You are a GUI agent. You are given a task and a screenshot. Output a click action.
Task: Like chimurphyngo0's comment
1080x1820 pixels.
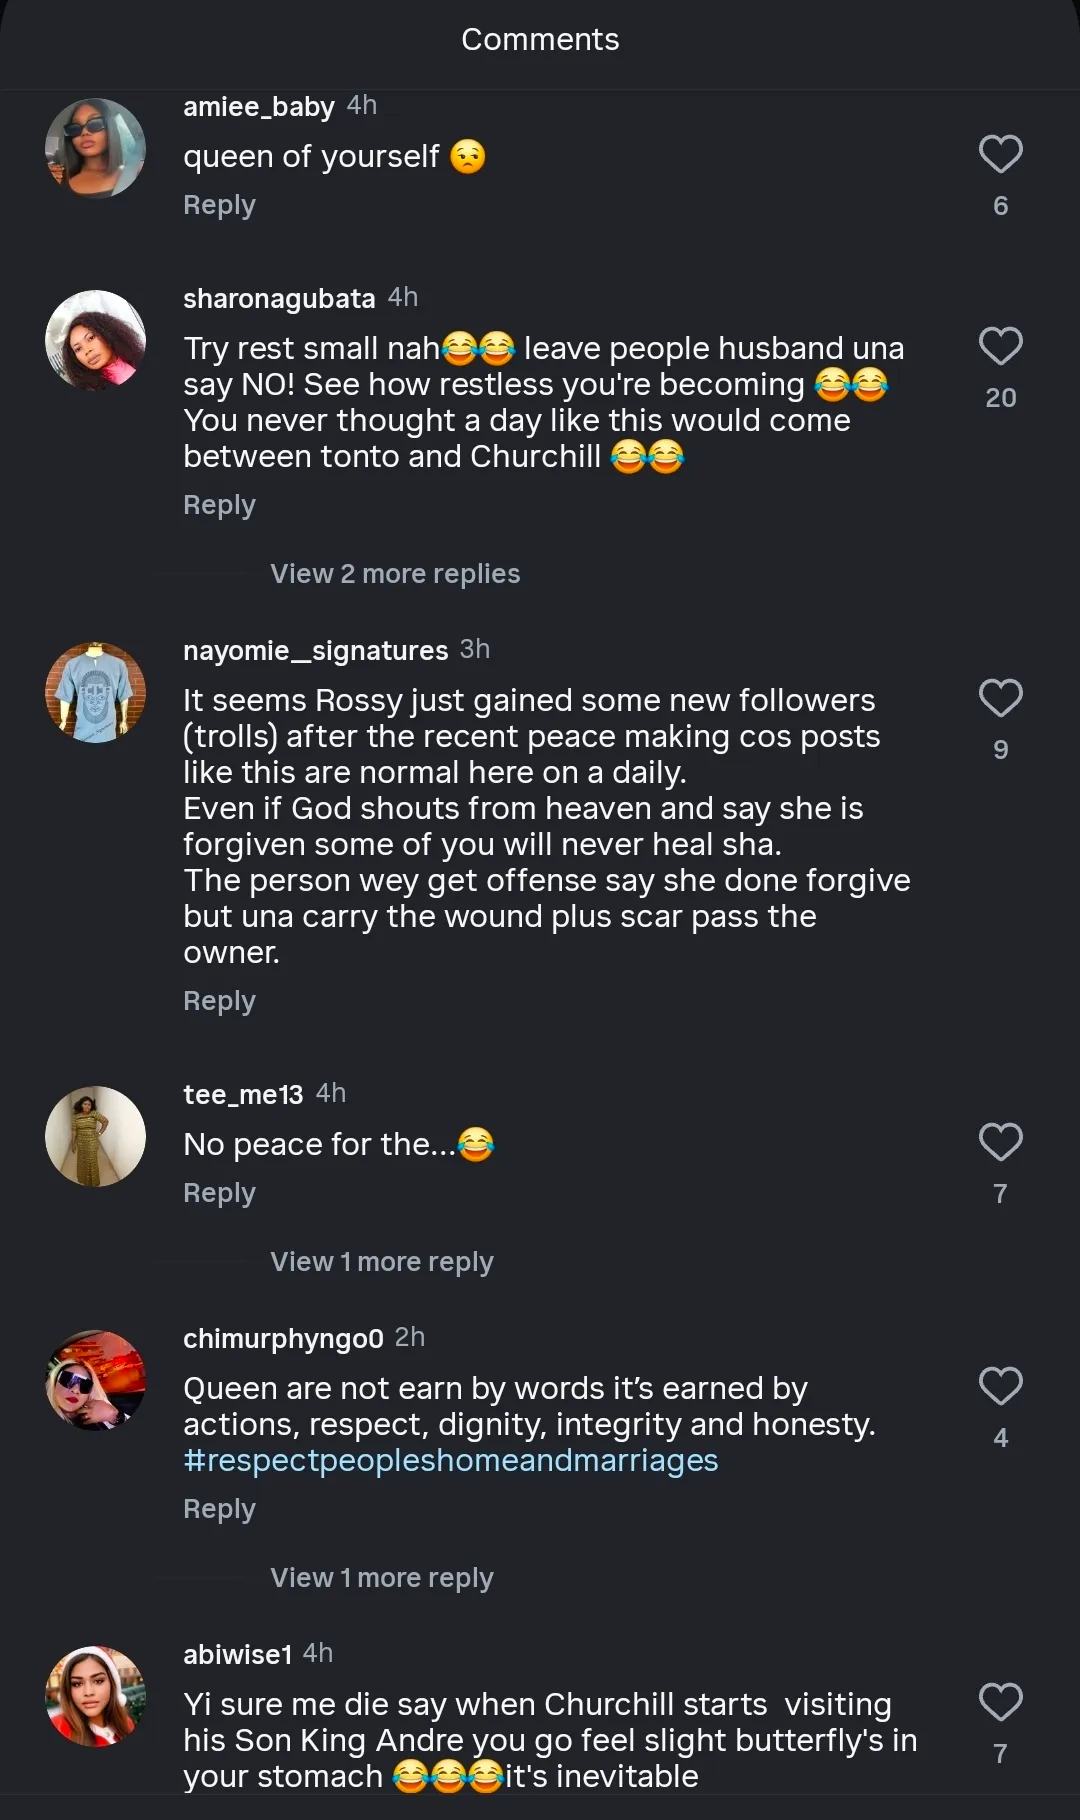[1000, 1387]
